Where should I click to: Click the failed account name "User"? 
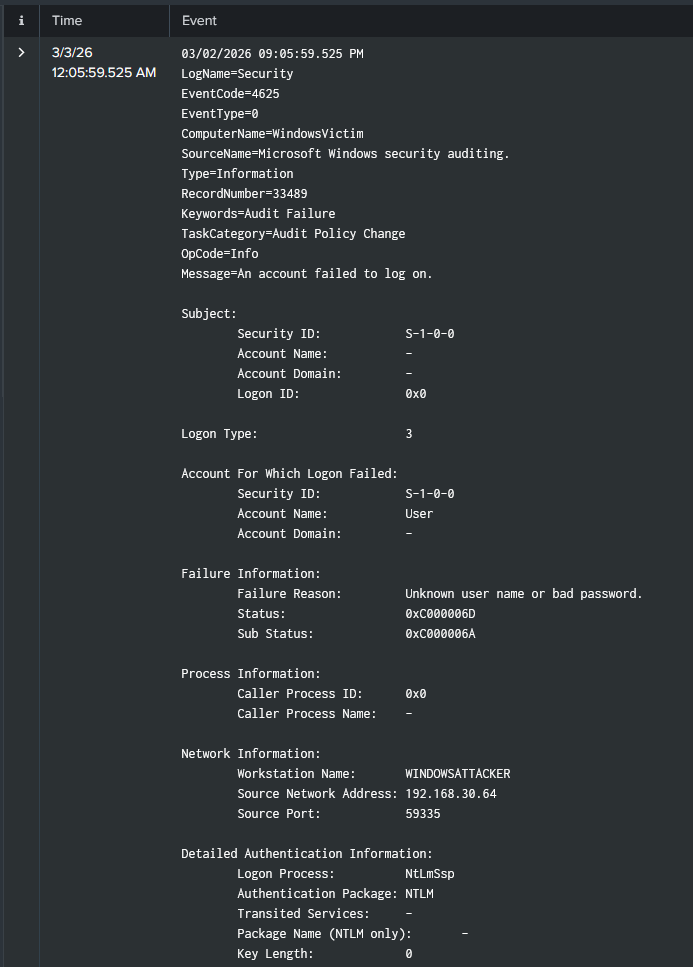(419, 513)
